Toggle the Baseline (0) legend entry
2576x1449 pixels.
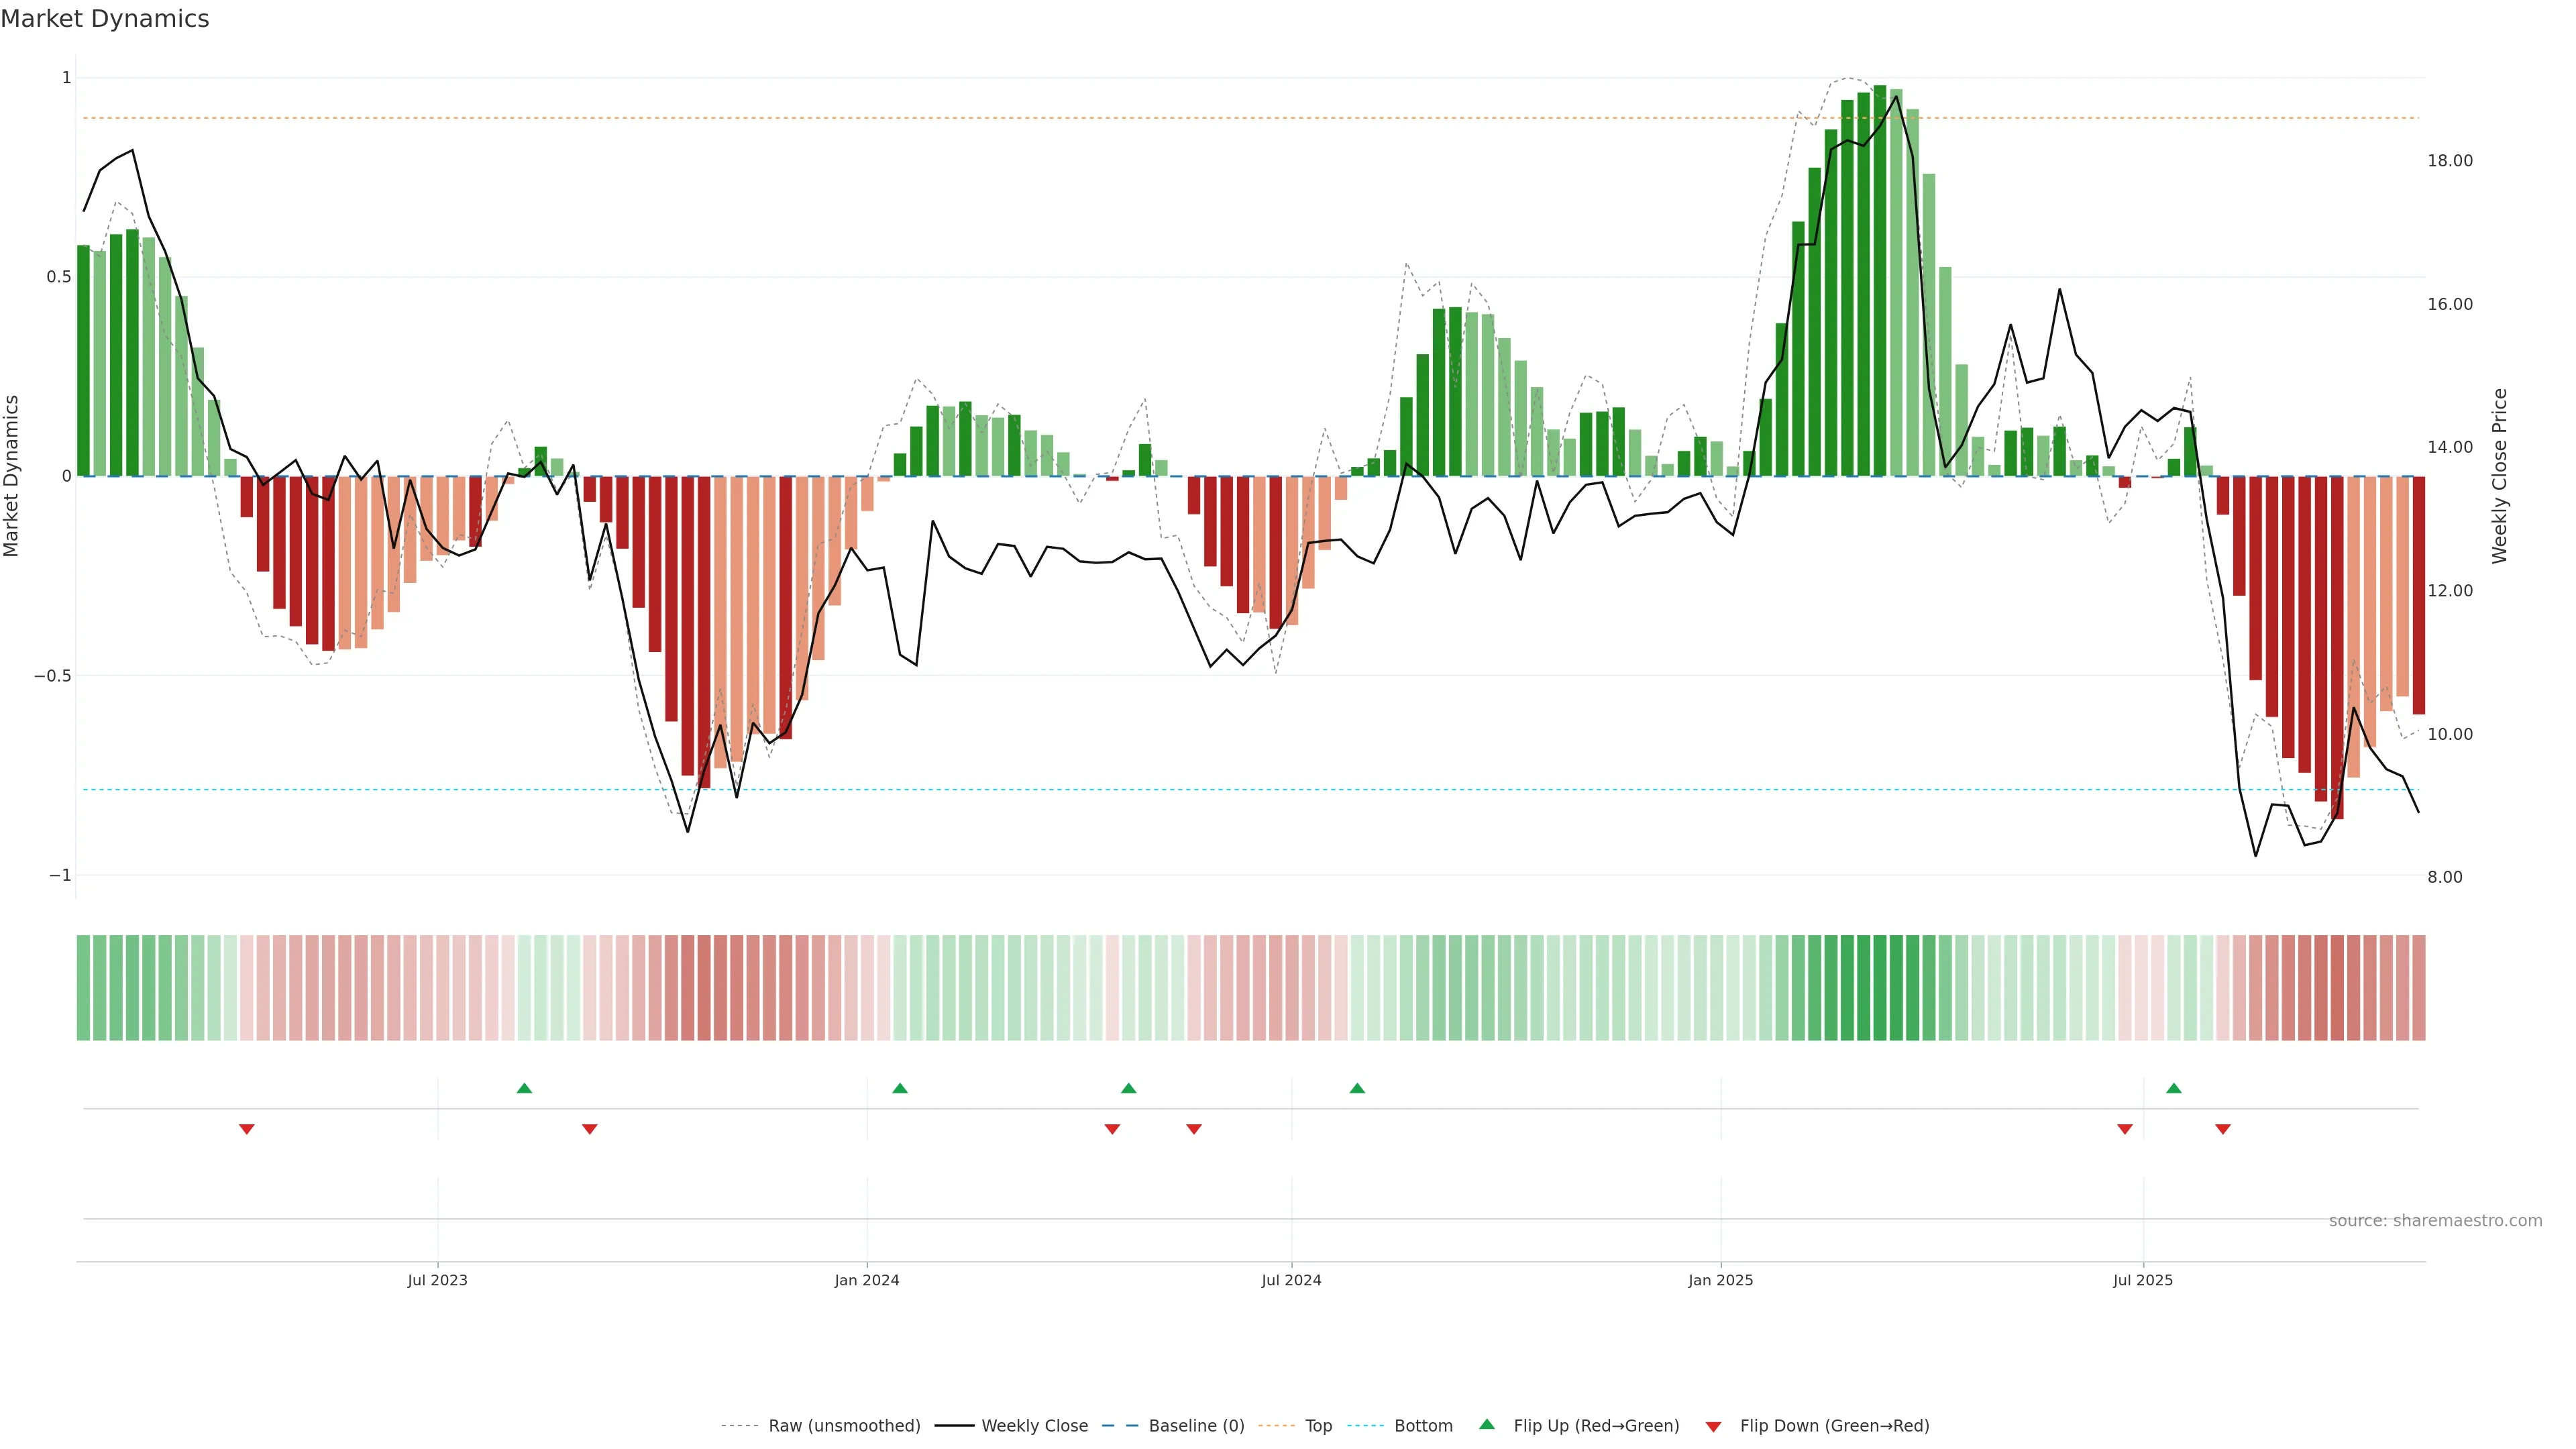(1196, 1426)
